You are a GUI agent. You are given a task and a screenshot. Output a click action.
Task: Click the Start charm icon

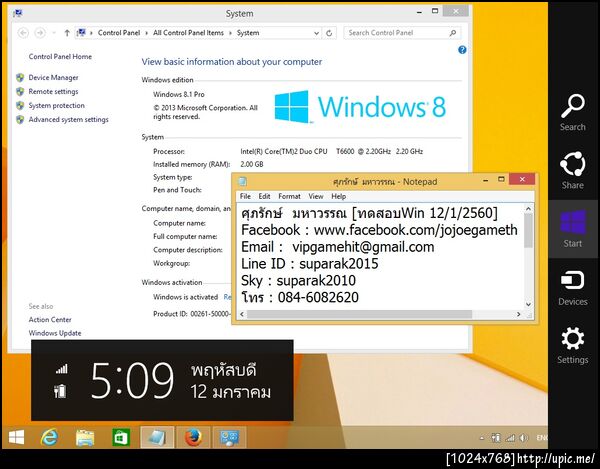(572, 229)
